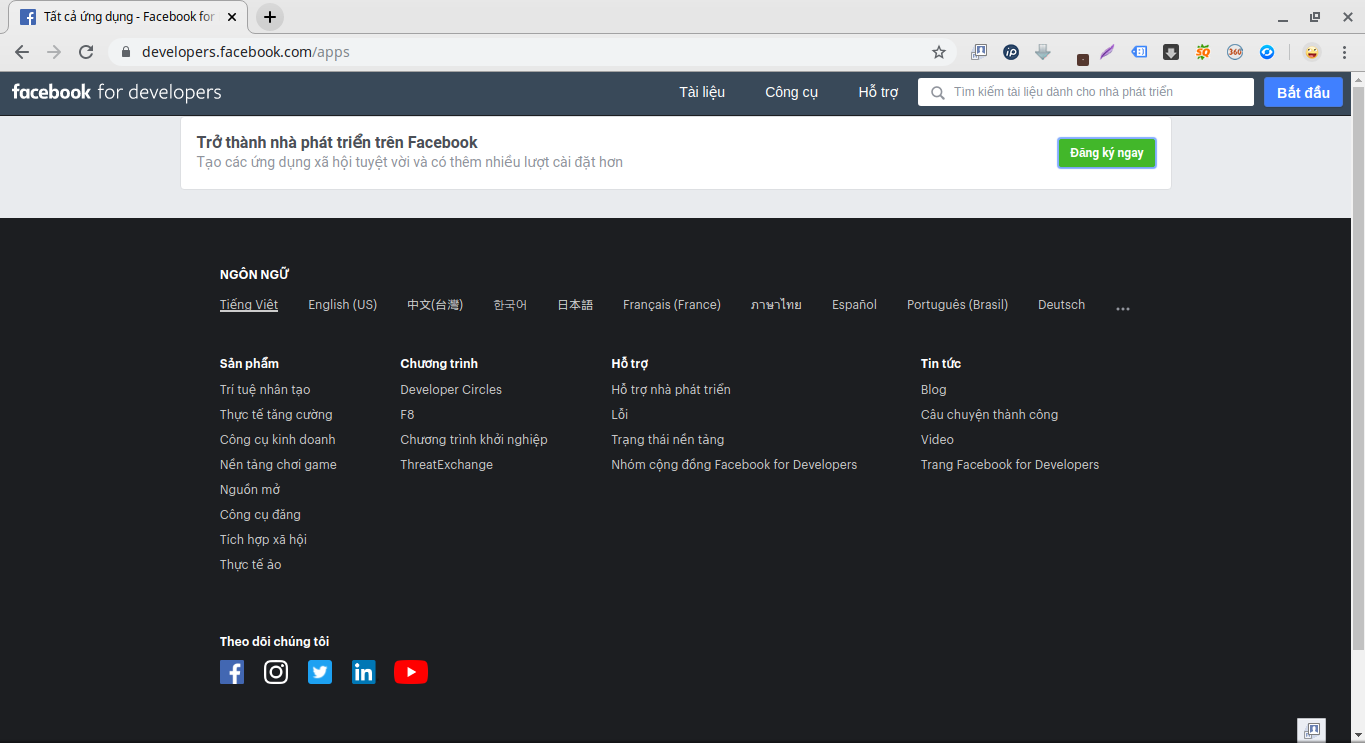The height and width of the screenshot is (743, 1365).
Task: Open the Công cụ menu
Action: pos(792,92)
